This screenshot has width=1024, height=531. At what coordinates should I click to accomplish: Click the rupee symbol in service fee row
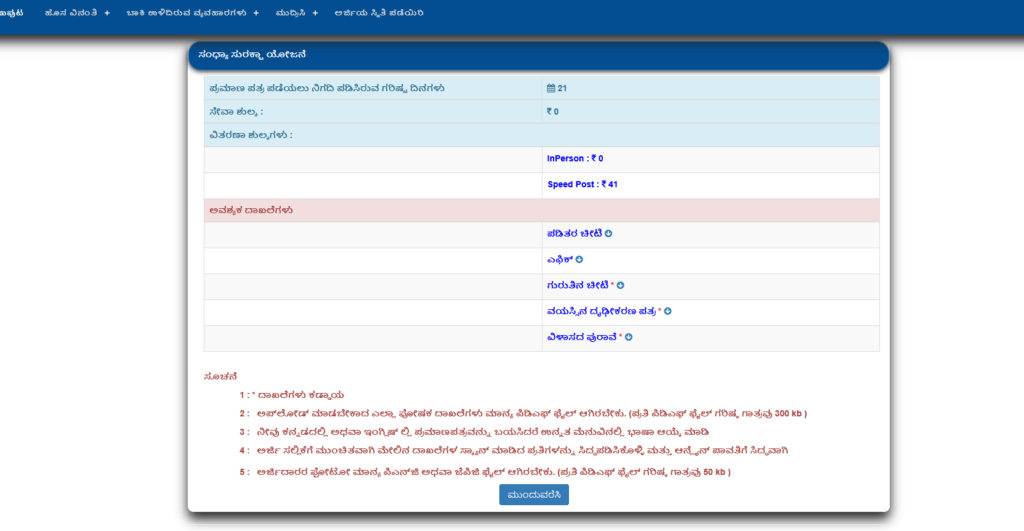point(549,112)
